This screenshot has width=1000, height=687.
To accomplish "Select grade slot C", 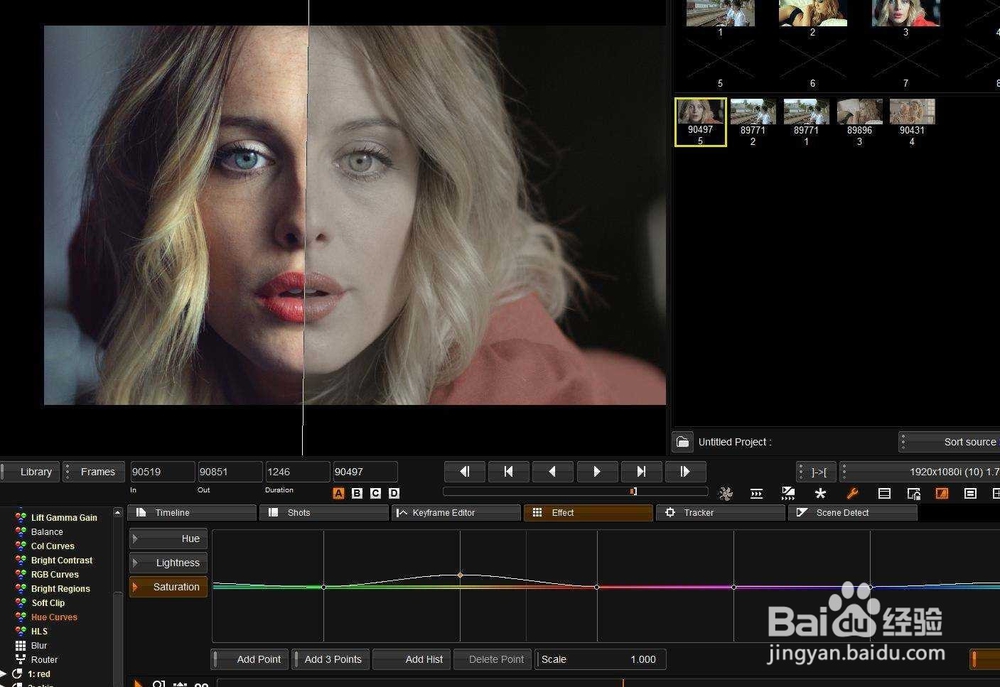I will click(376, 493).
